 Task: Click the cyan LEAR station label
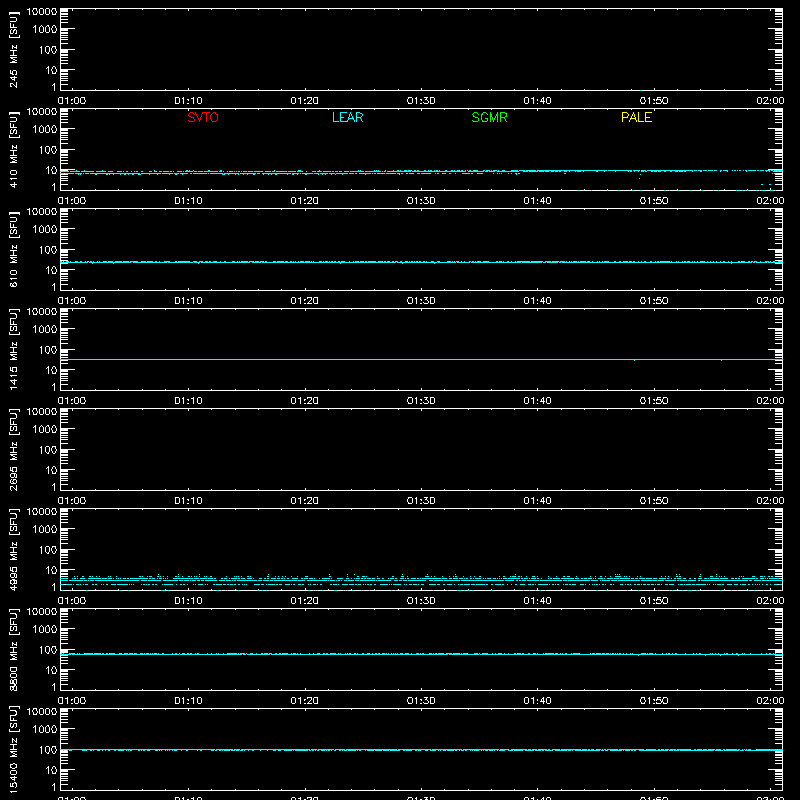(x=347, y=117)
